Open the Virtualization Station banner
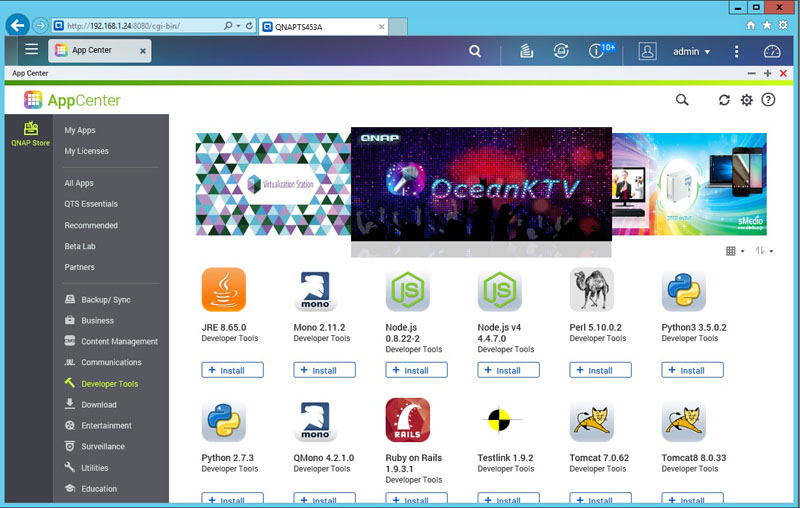The height and width of the screenshot is (508, 800). tap(273, 184)
